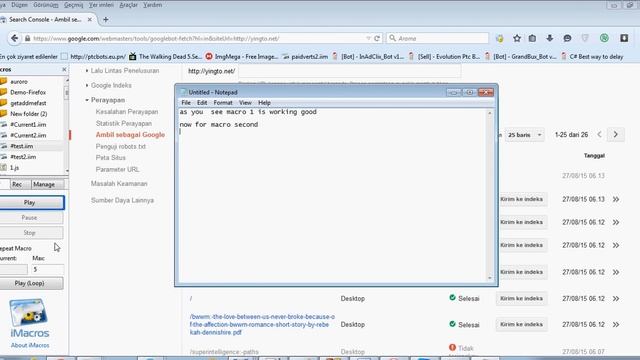Open Sumber Daya Lainnya page
The height and width of the screenshot is (360, 640).
click(122, 200)
